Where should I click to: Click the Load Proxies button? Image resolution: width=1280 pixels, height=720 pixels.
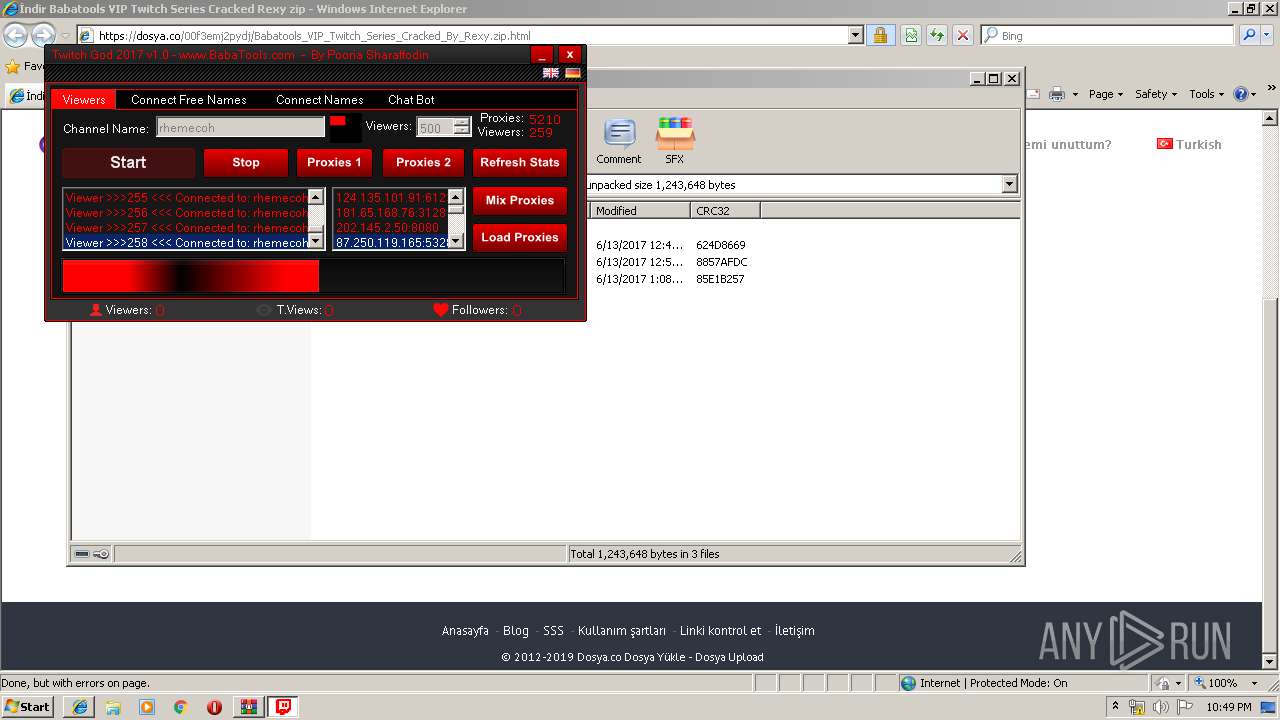[519, 237]
